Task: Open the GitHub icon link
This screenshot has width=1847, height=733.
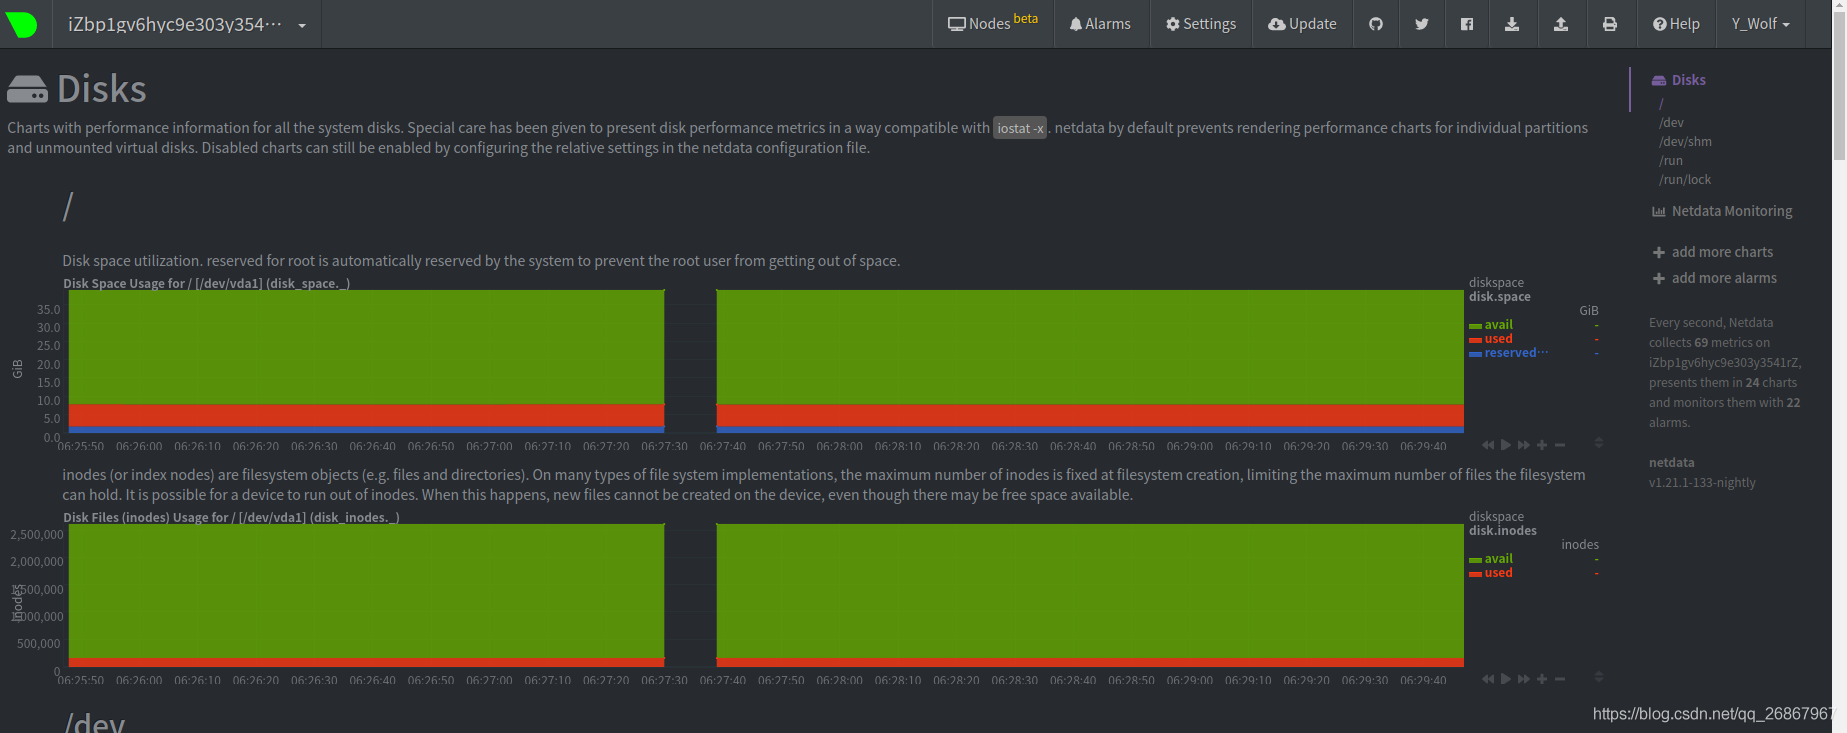Action: [x=1376, y=24]
